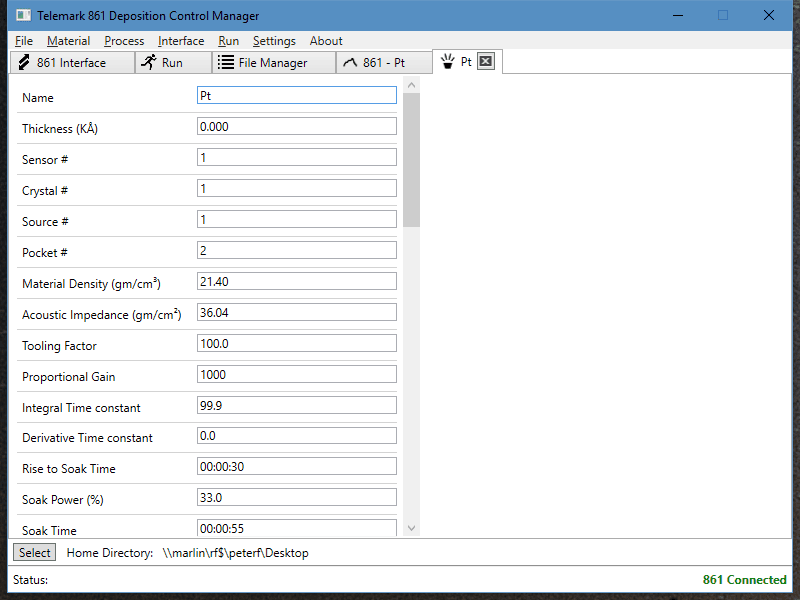Click the Material Density input field

click(x=297, y=282)
